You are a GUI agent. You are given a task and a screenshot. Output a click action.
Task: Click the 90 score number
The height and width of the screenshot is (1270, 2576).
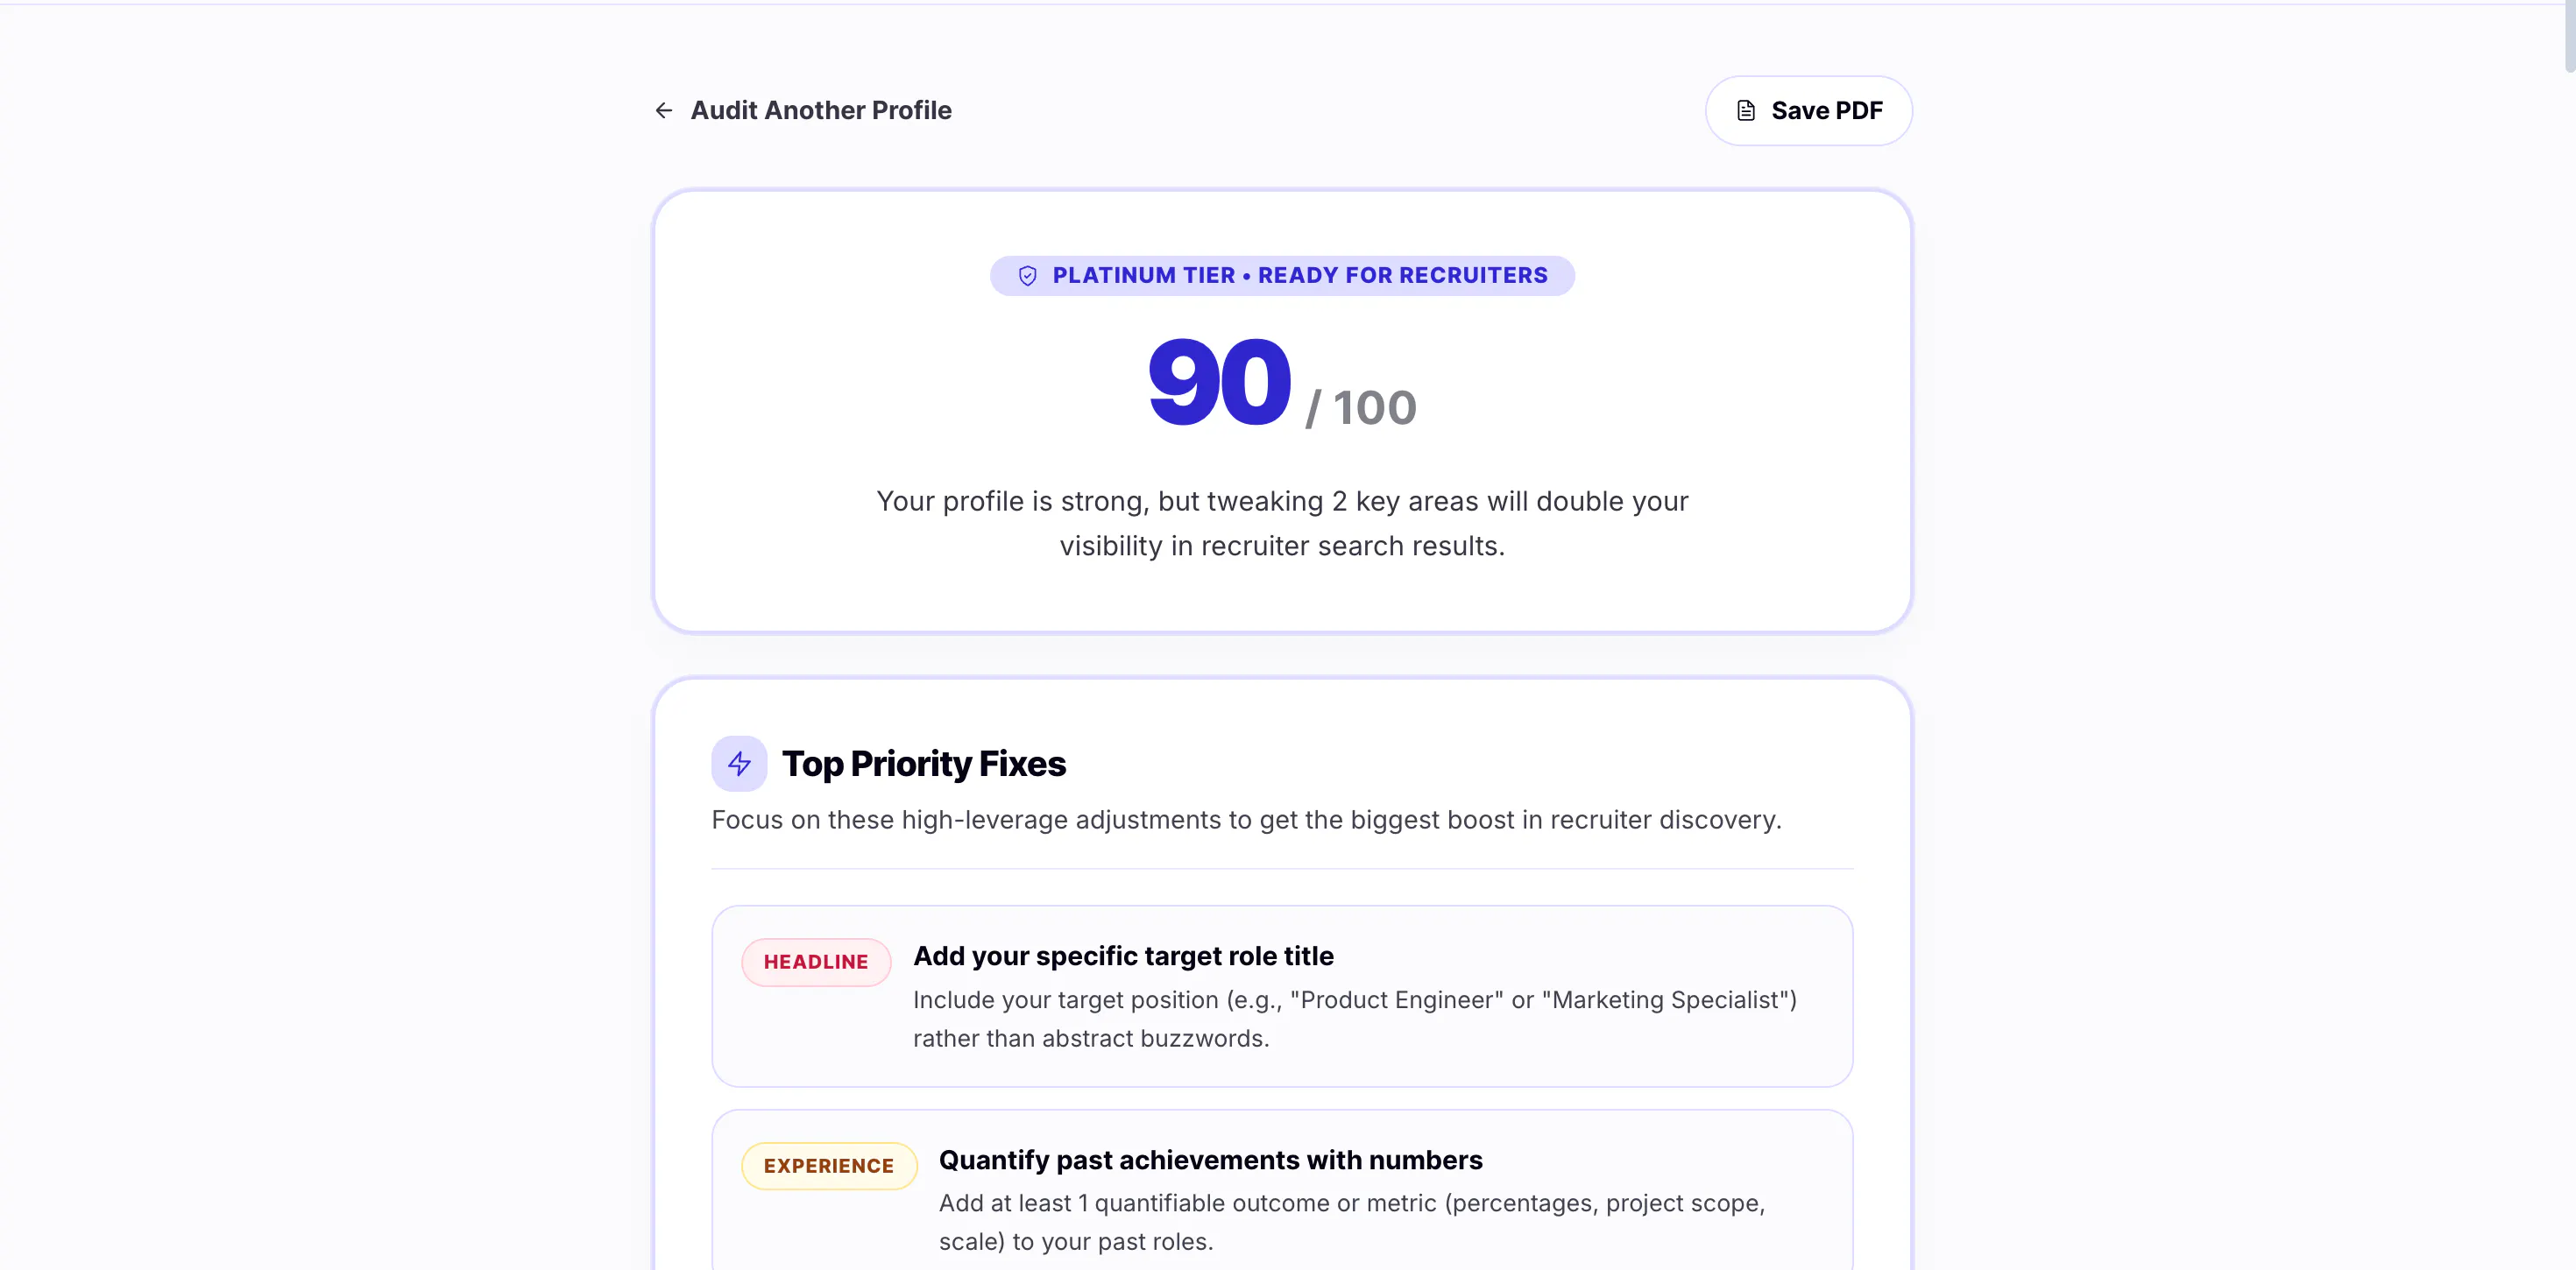1220,382
